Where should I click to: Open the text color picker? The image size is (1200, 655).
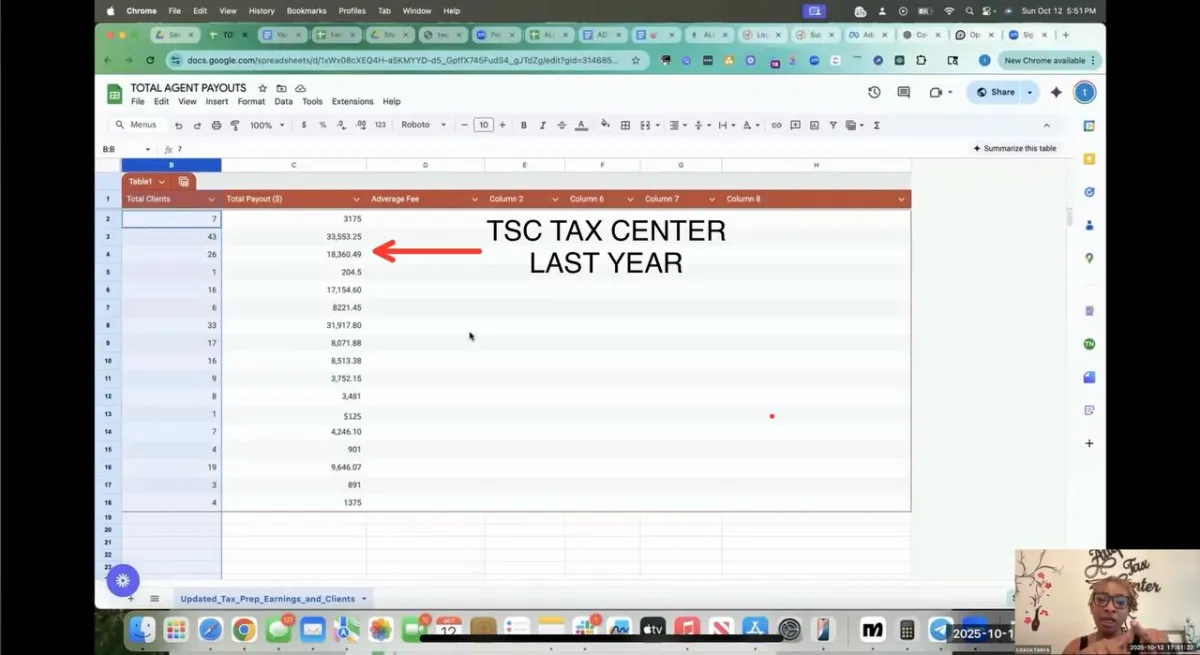click(581, 126)
